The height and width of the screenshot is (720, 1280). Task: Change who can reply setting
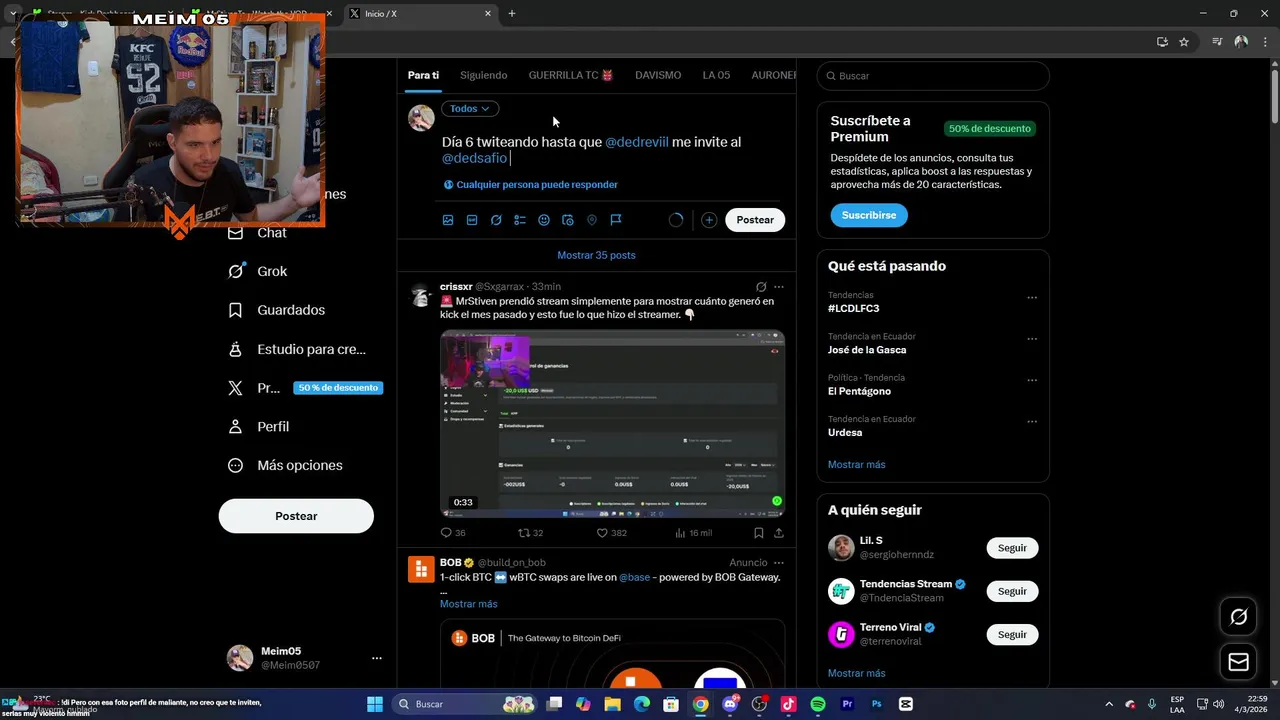pyautogui.click(x=530, y=185)
